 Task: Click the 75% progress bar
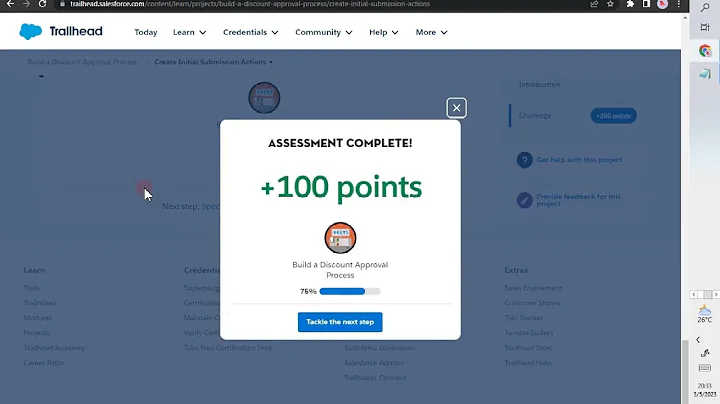tap(350, 292)
